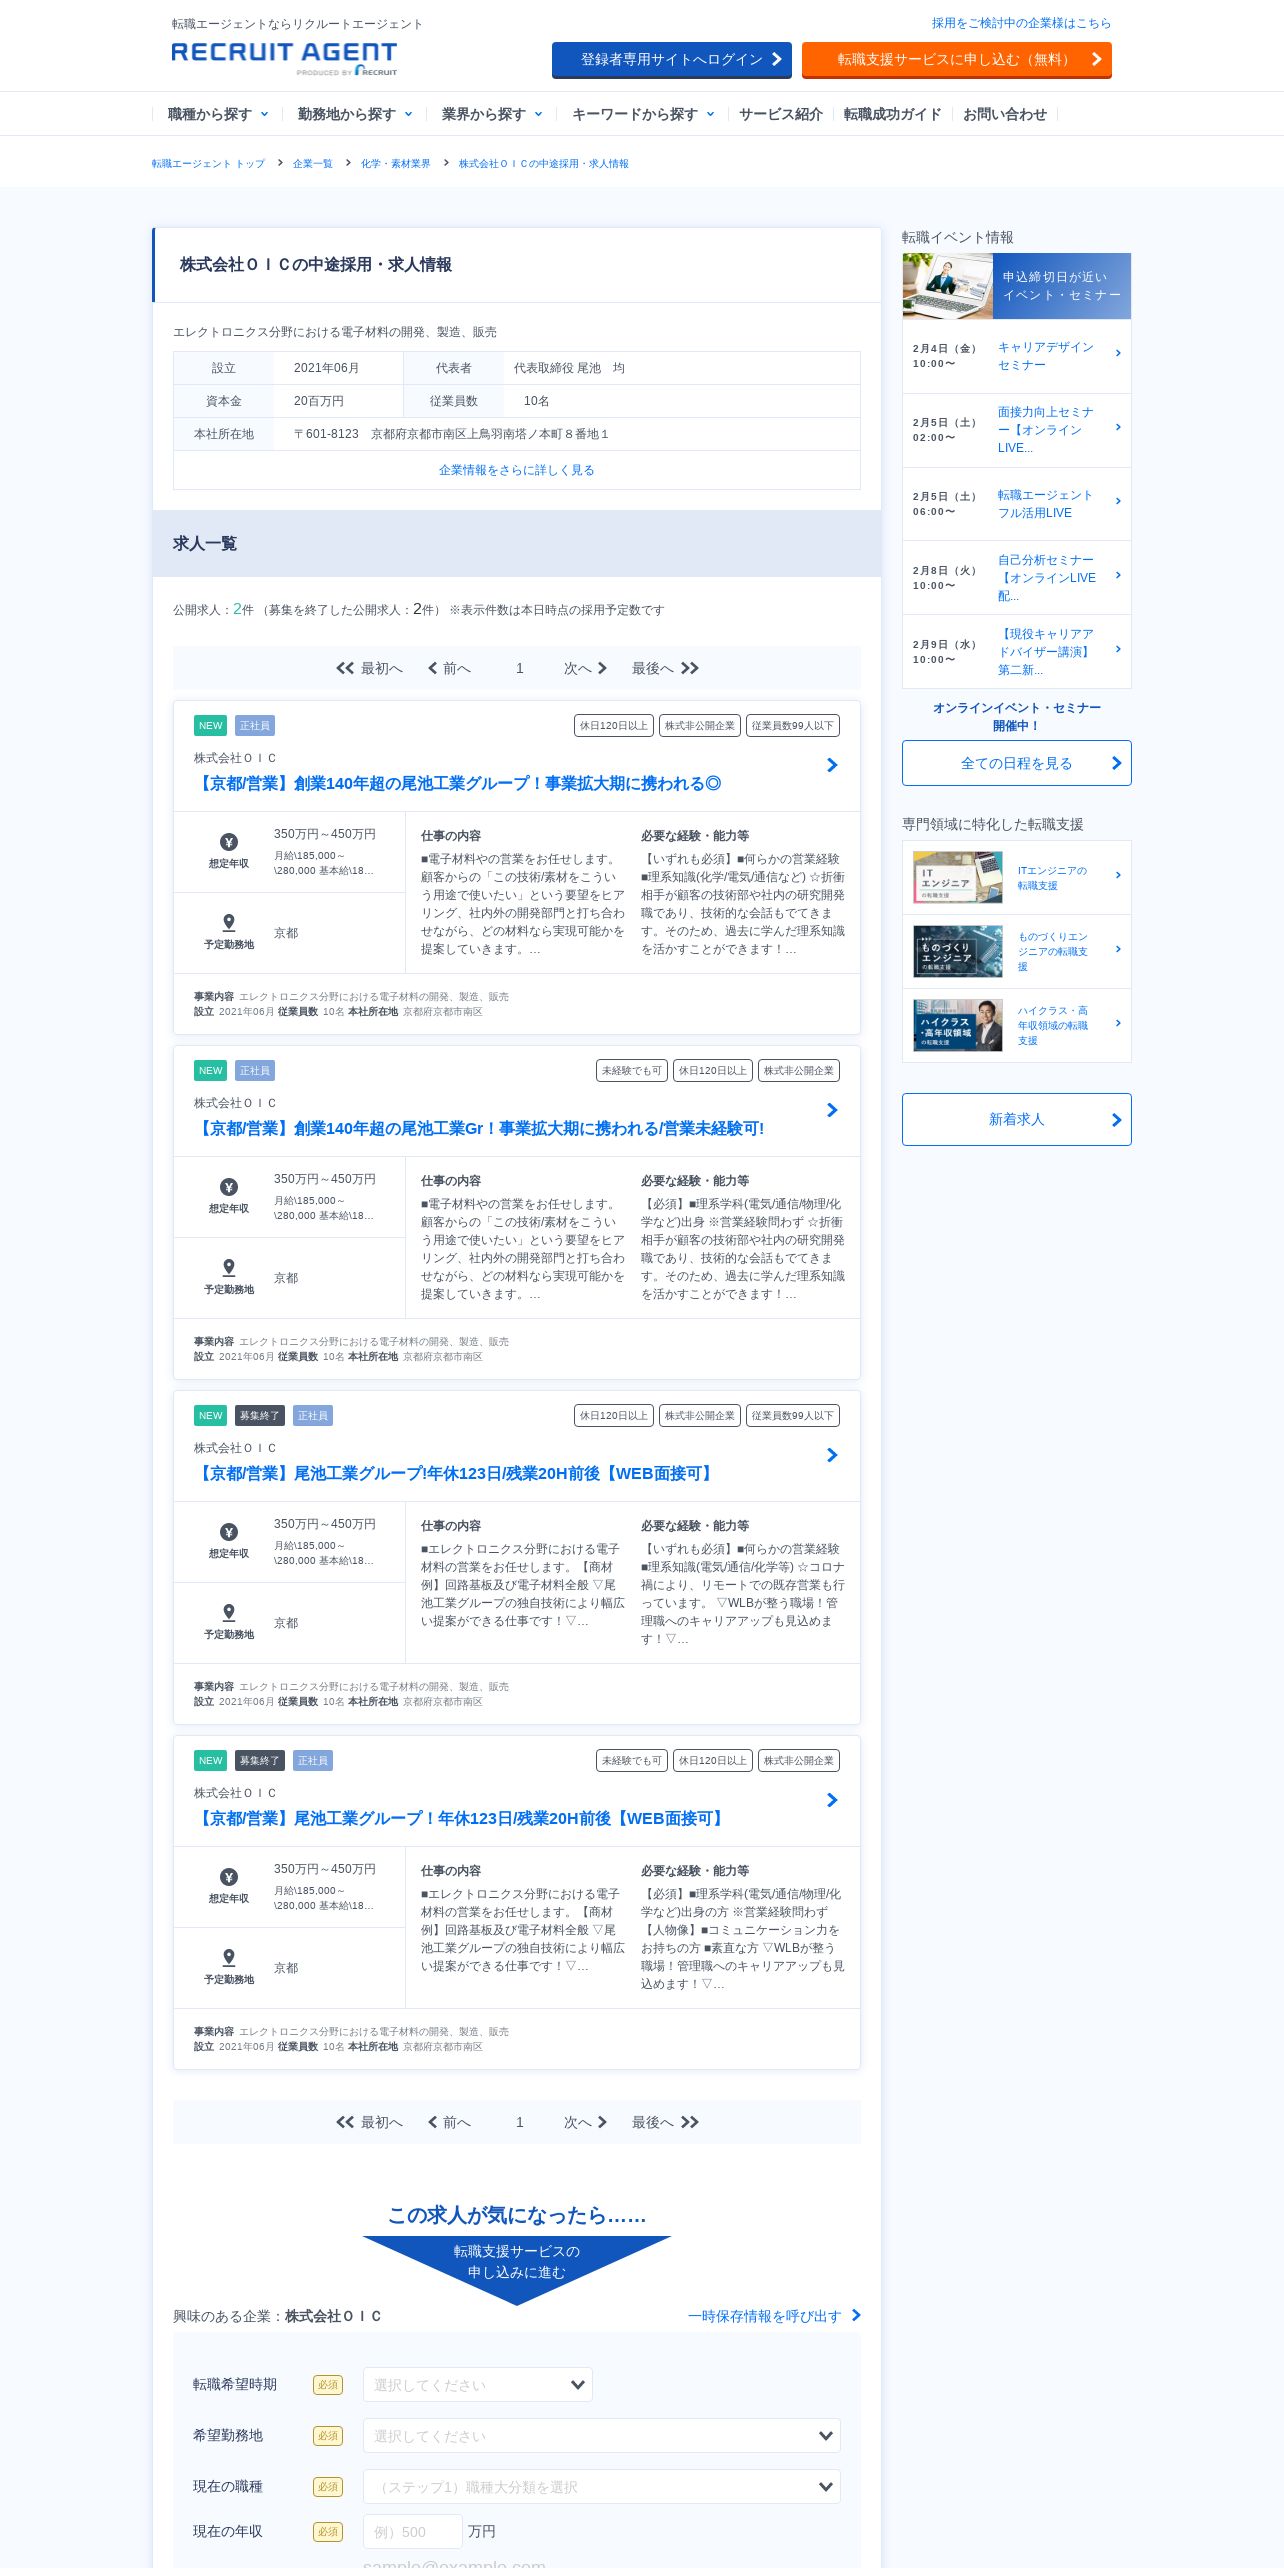
Task: Open お問い合わせ menu item
Action: pyautogui.click(x=1004, y=114)
